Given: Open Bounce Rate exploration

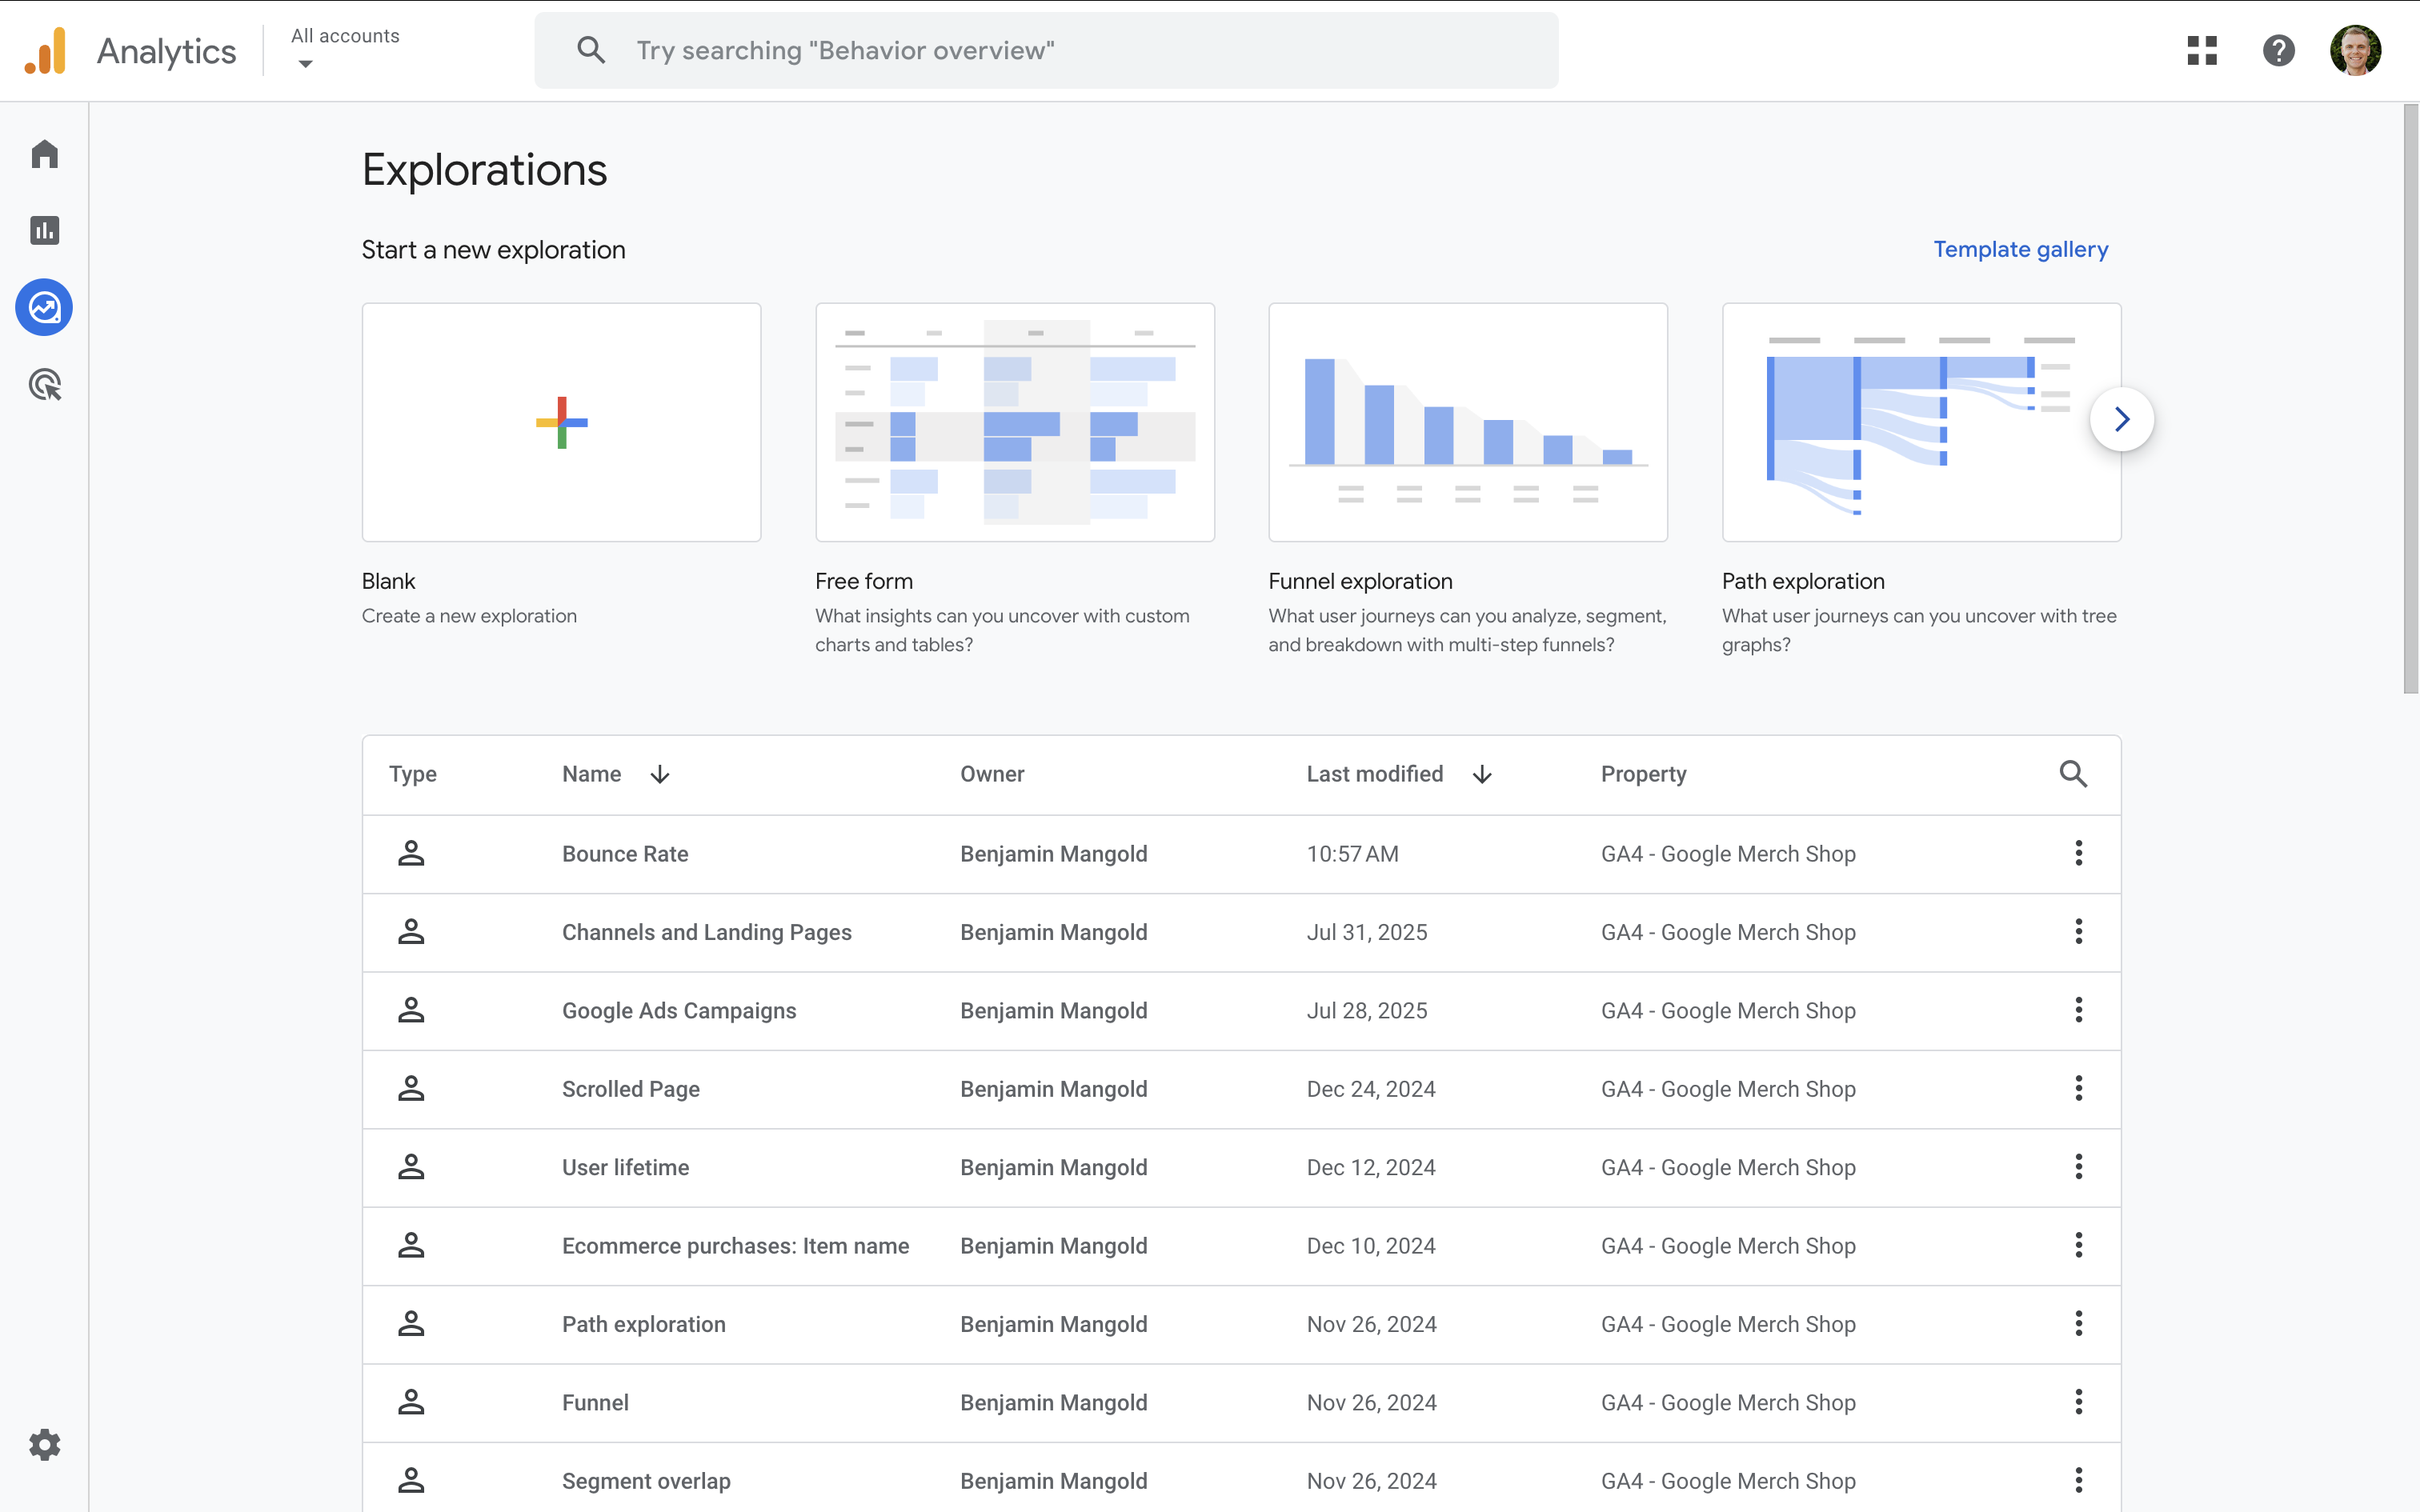Looking at the screenshot, I should coord(625,854).
